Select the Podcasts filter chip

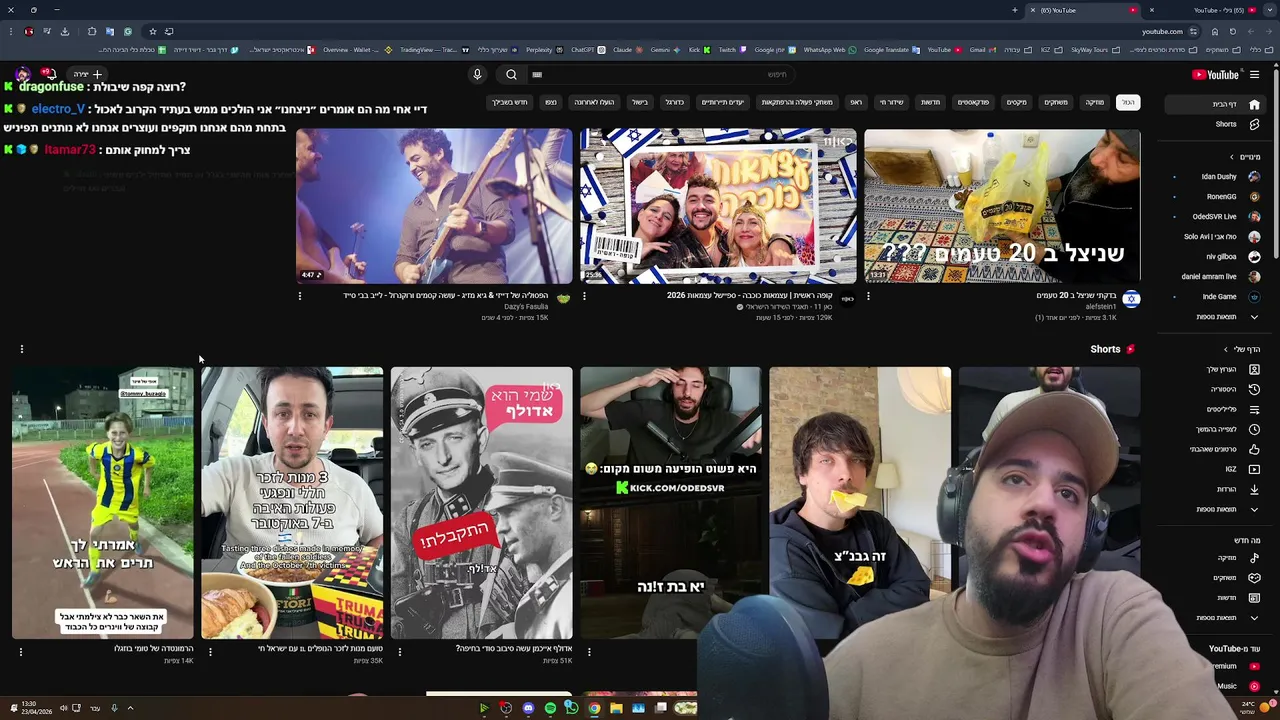pyautogui.click(x=974, y=102)
